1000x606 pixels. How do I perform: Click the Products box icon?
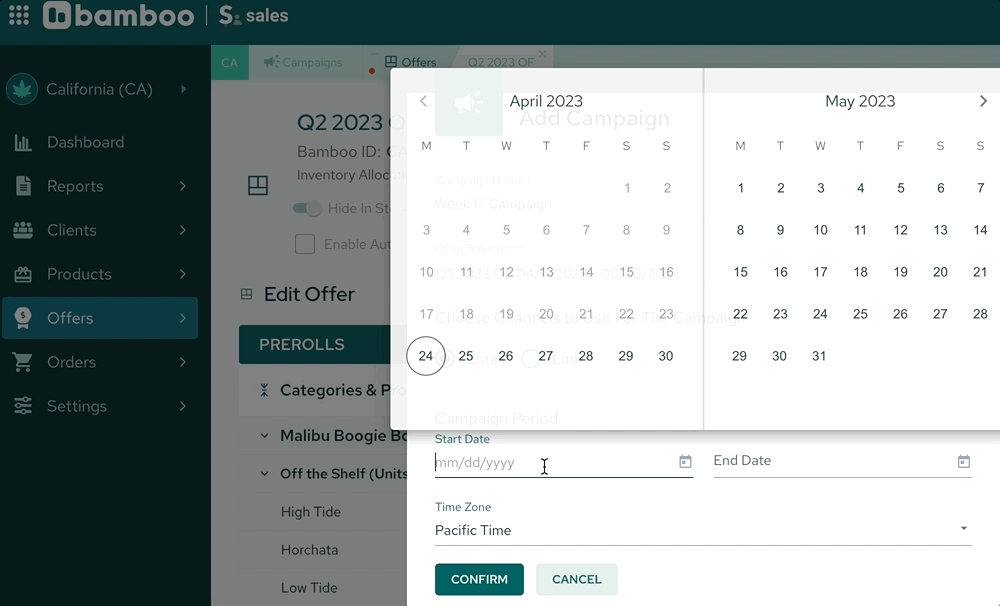pos(23,274)
